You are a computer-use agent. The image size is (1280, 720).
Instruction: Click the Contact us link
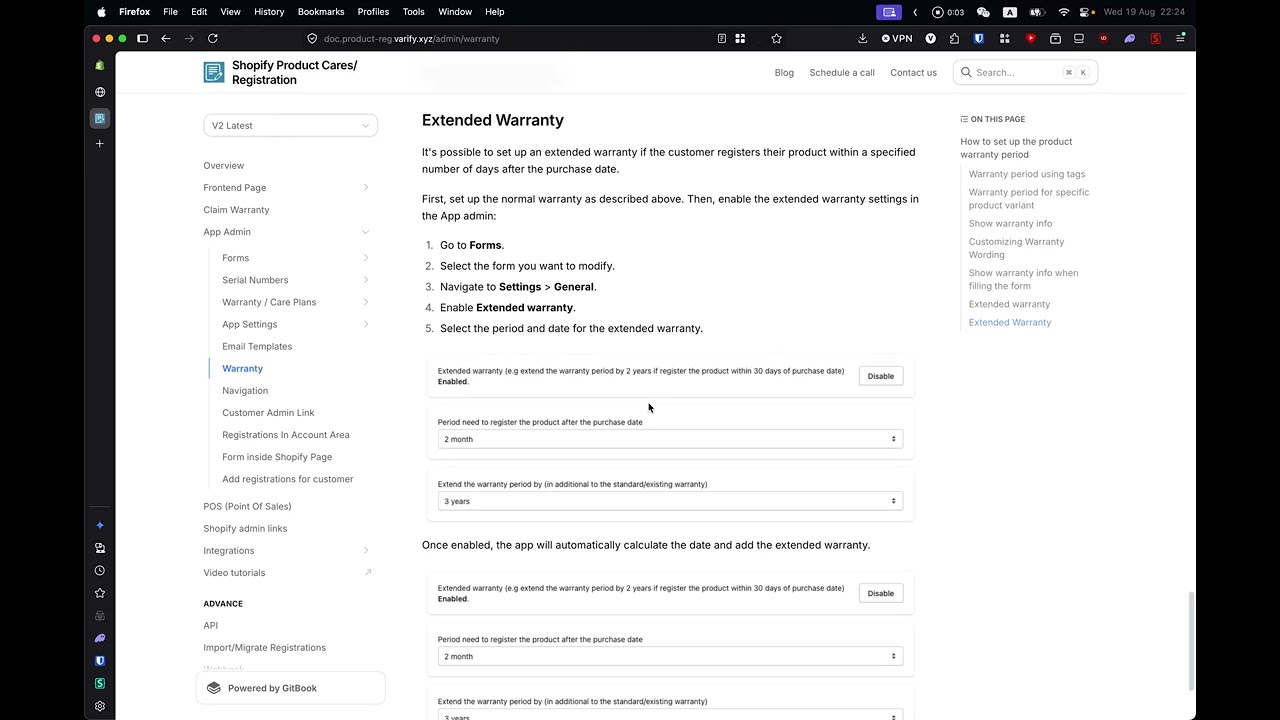pos(913,72)
